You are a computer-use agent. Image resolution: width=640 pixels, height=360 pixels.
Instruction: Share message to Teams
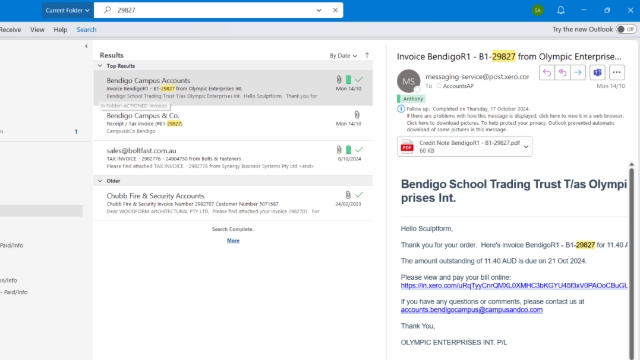coord(597,73)
